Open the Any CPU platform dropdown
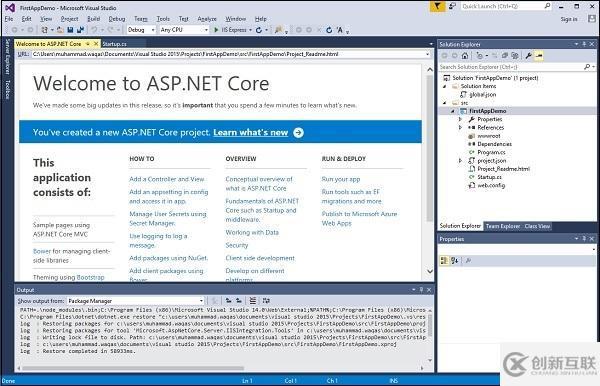This screenshot has width=600, height=386. (x=184, y=30)
